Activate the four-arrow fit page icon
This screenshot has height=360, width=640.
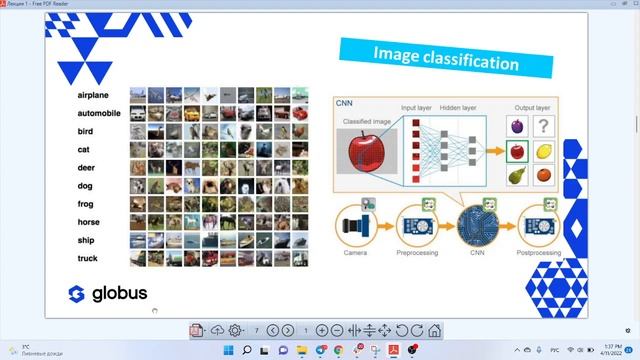click(x=385, y=330)
